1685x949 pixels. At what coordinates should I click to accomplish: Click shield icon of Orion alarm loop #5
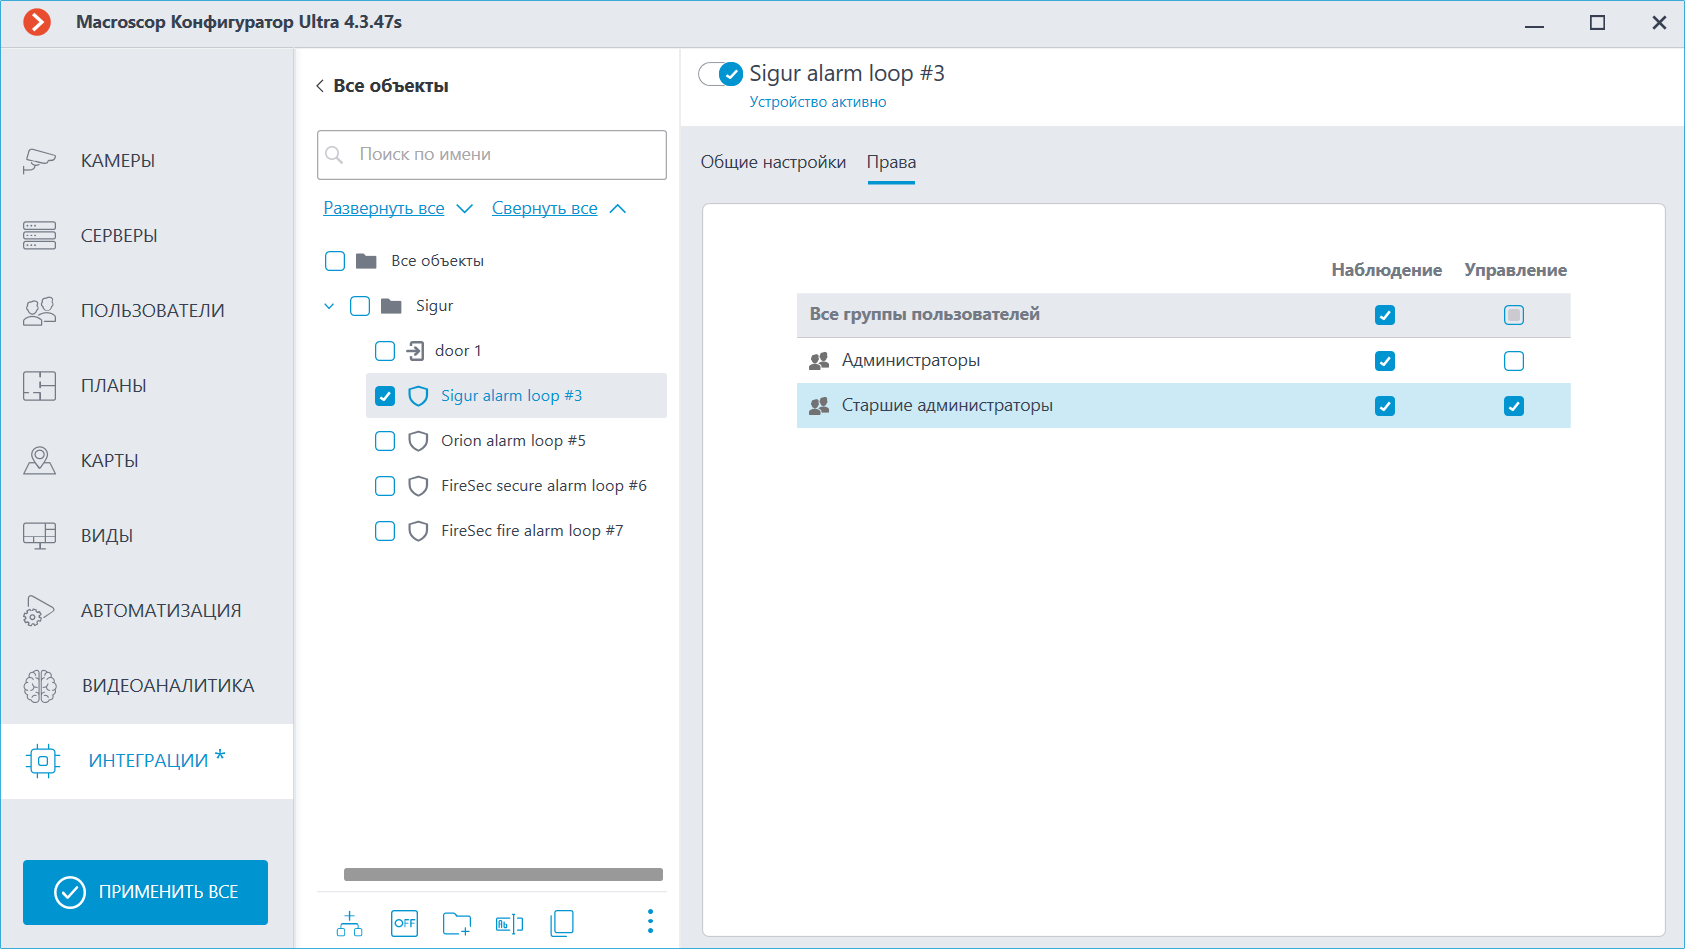(x=419, y=441)
